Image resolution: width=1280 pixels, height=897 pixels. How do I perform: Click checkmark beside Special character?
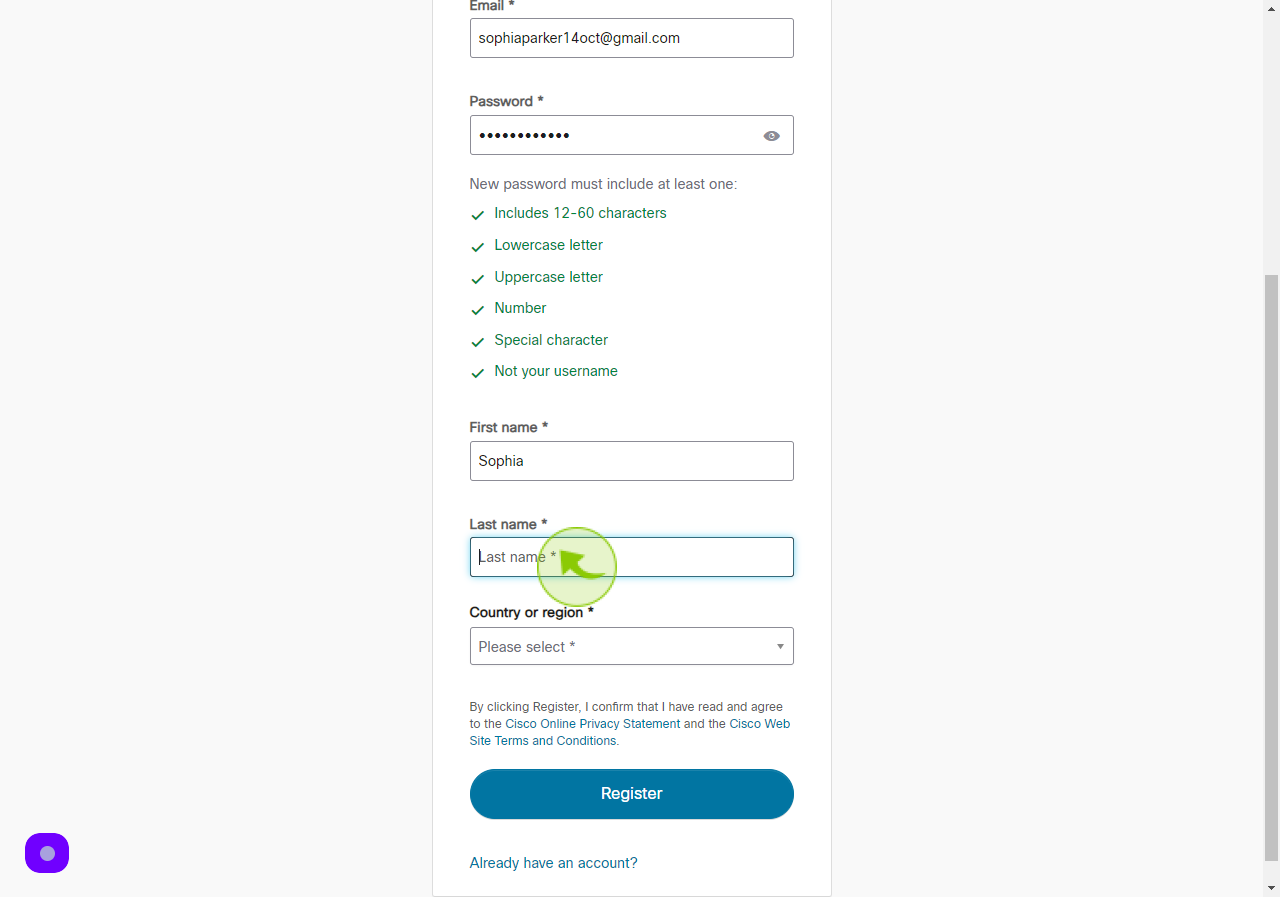tap(478, 342)
